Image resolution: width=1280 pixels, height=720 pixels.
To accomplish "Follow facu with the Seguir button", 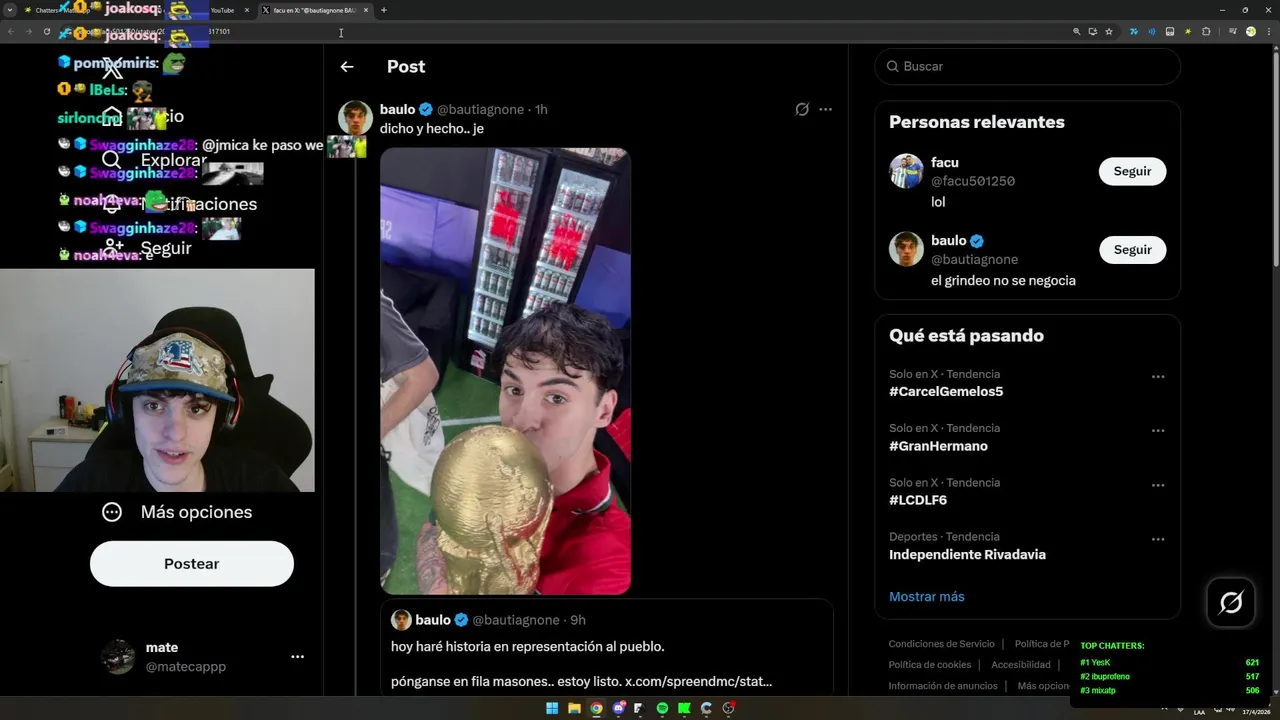I will (1132, 171).
